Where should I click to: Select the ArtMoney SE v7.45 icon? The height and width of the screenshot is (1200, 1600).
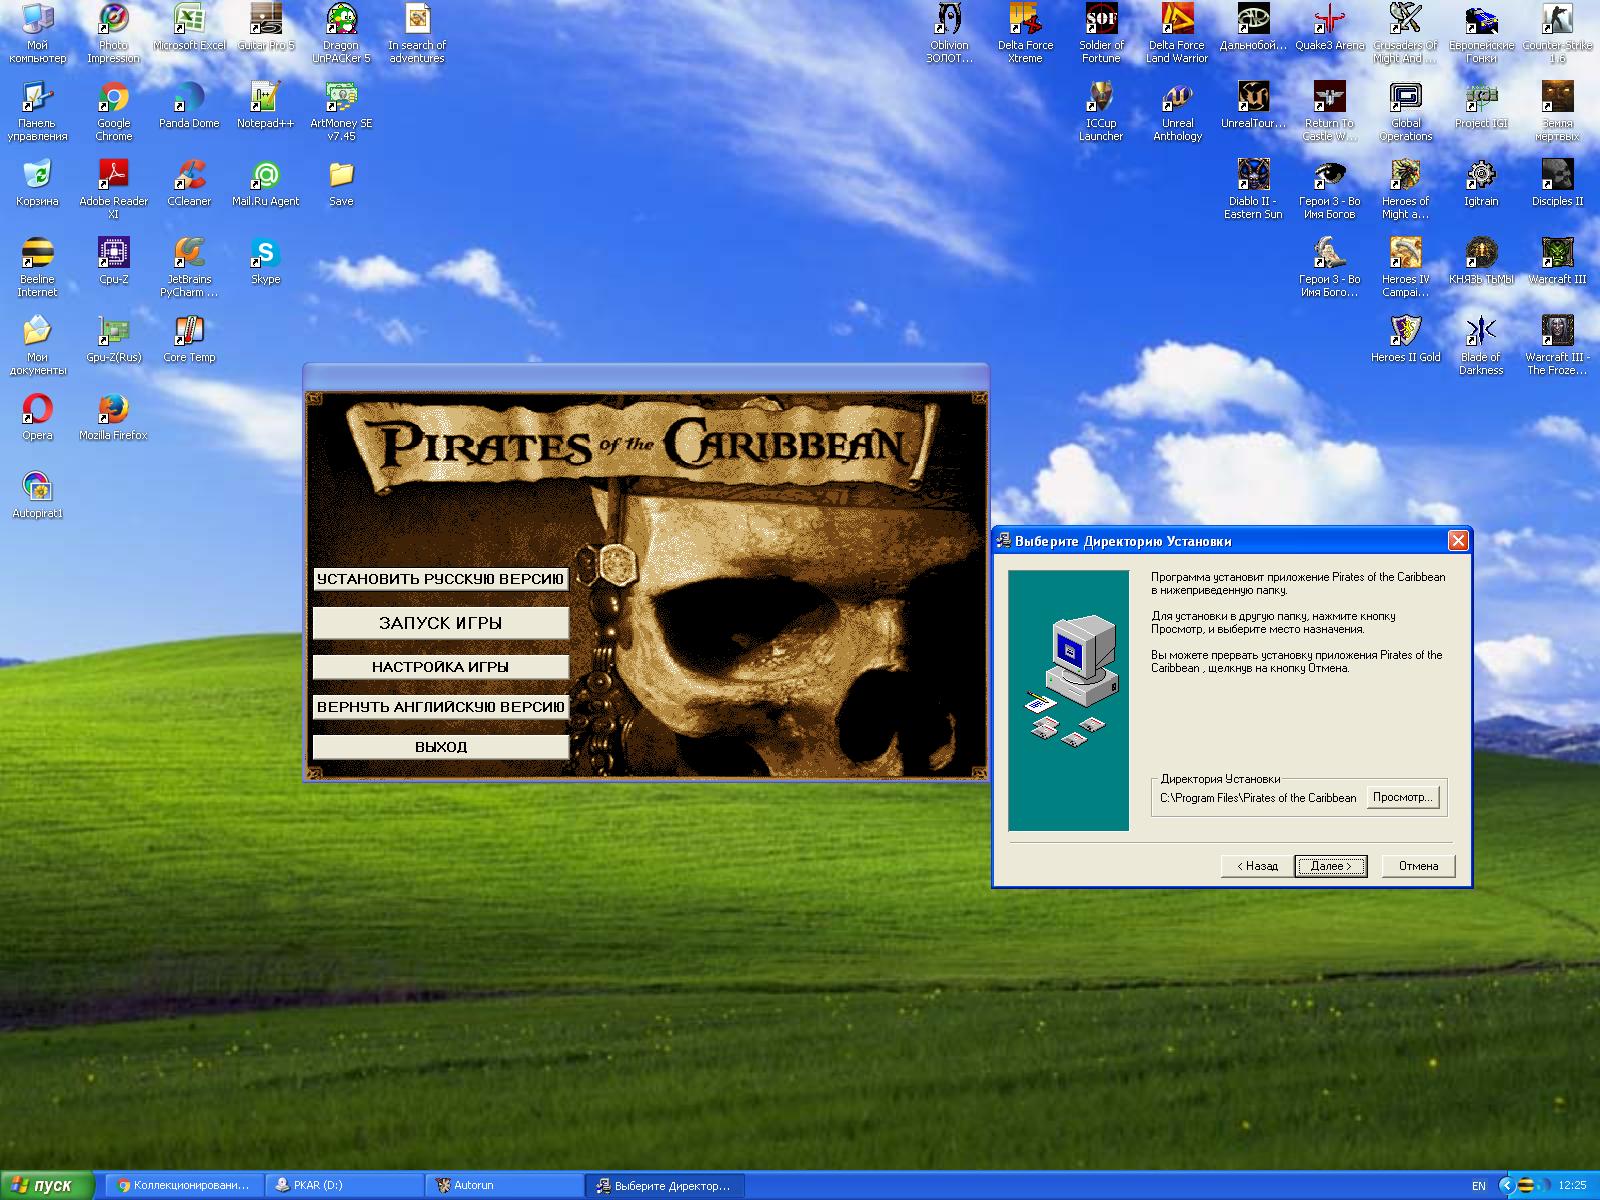tap(341, 111)
